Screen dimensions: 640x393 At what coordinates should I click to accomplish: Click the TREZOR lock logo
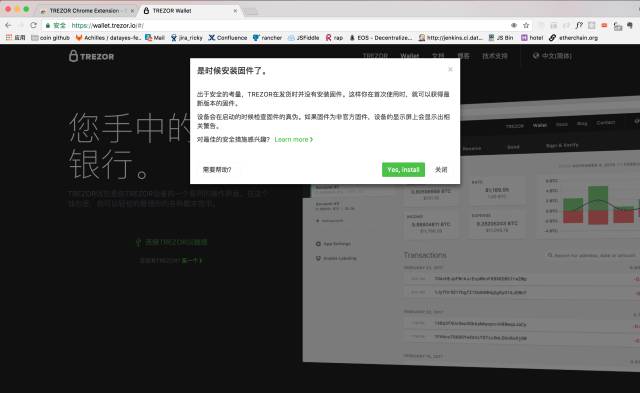coord(91,56)
